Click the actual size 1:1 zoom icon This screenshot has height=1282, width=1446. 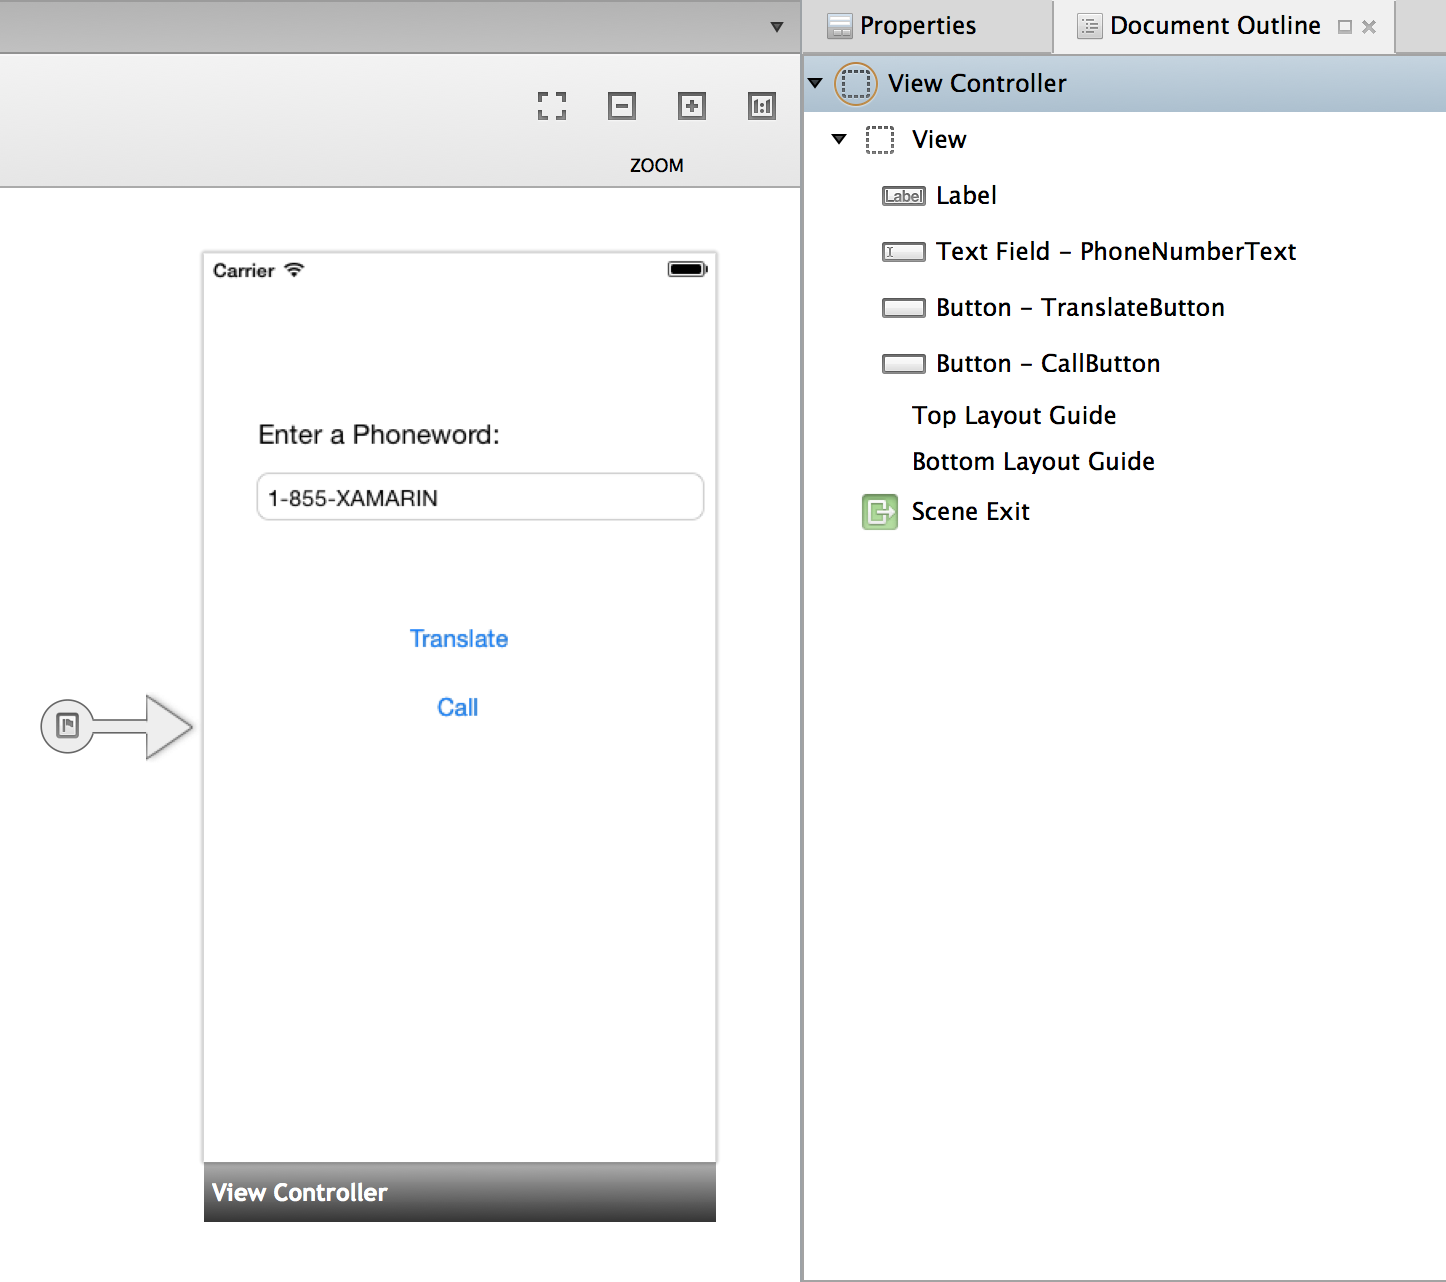pyautogui.click(x=762, y=106)
